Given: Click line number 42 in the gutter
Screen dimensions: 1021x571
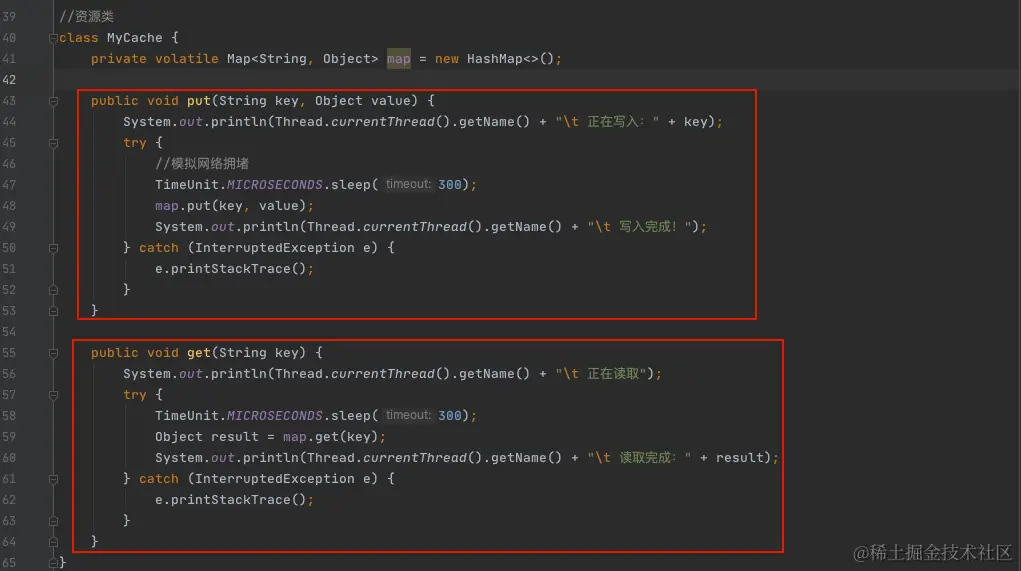Looking at the screenshot, I should tap(9, 79).
